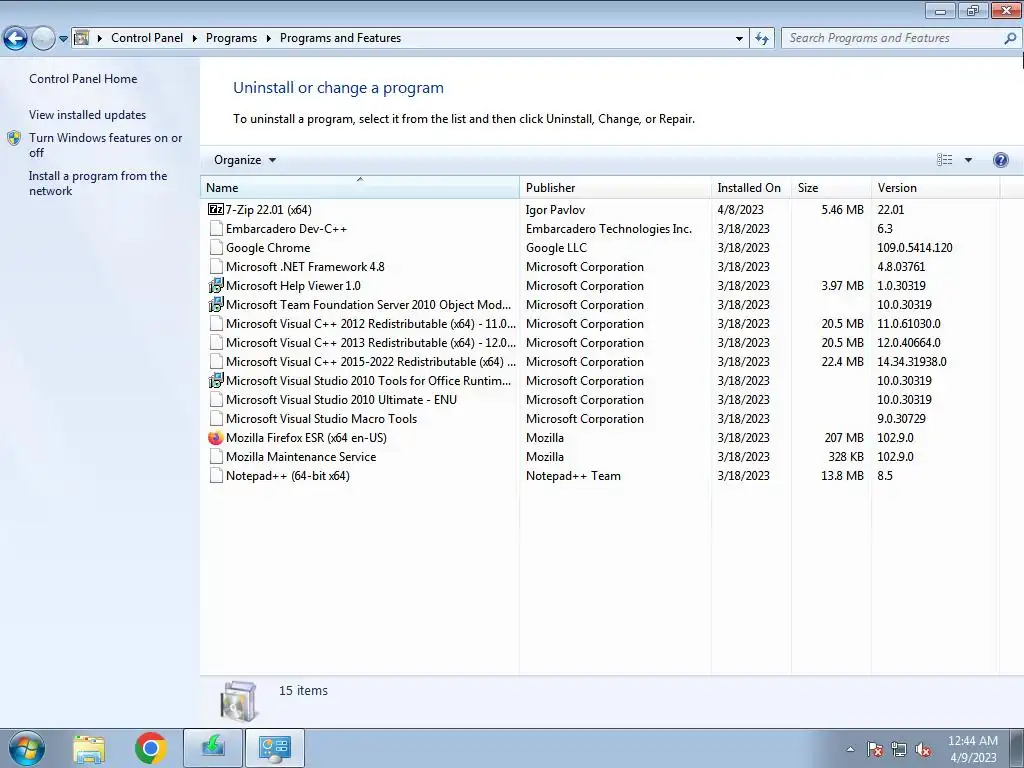
Task: Click Team Foundation Server 2010 row icon
Action: [x=216, y=304]
